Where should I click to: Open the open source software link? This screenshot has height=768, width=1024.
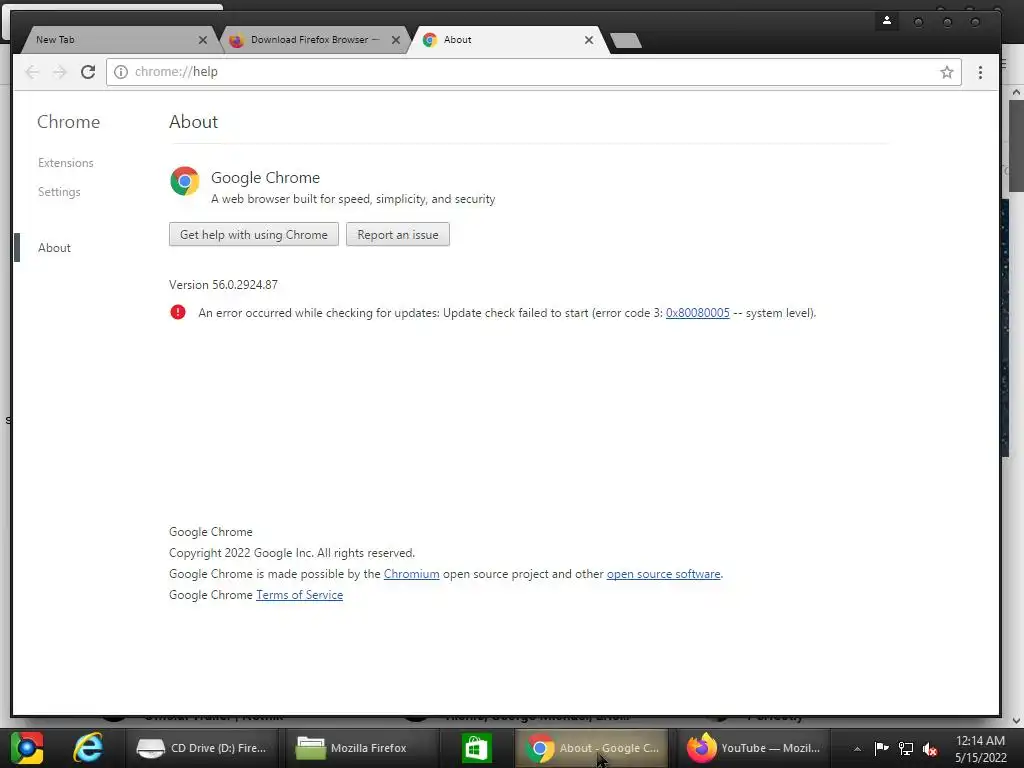[x=663, y=573]
